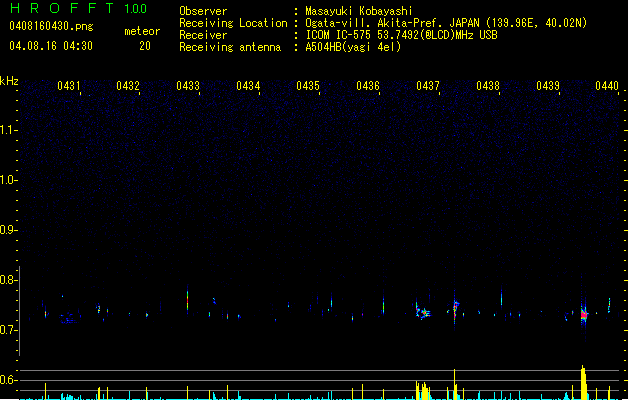Select Ogata-vill. Akita-Pref. JAPAN location text

(446, 23)
